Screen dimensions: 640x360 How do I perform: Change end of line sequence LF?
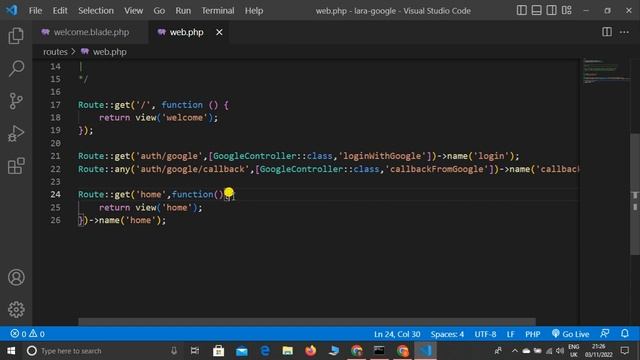point(510,334)
